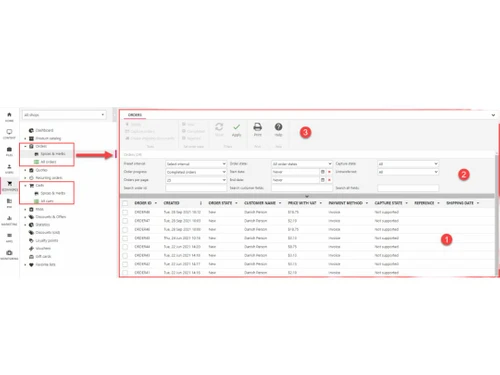The width and height of the screenshot is (500, 375).
Task: Click the Favorite lists heart icon
Action: click(x=31, y=265)
